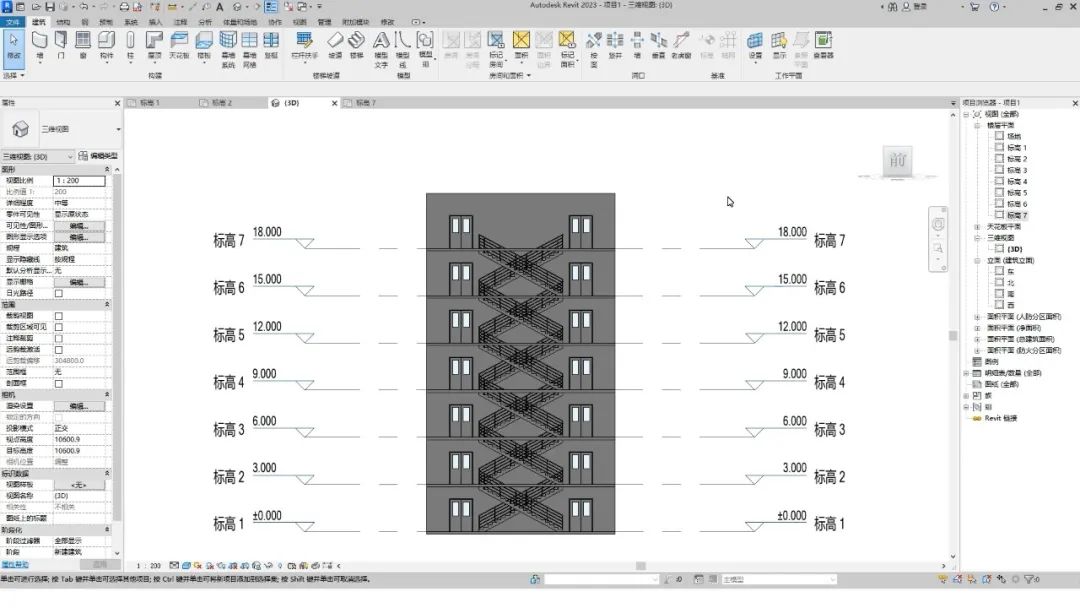The image size is (1080, 608).
Task: Enable the 日光路径 checkbox
Action: tap(59, 293)
